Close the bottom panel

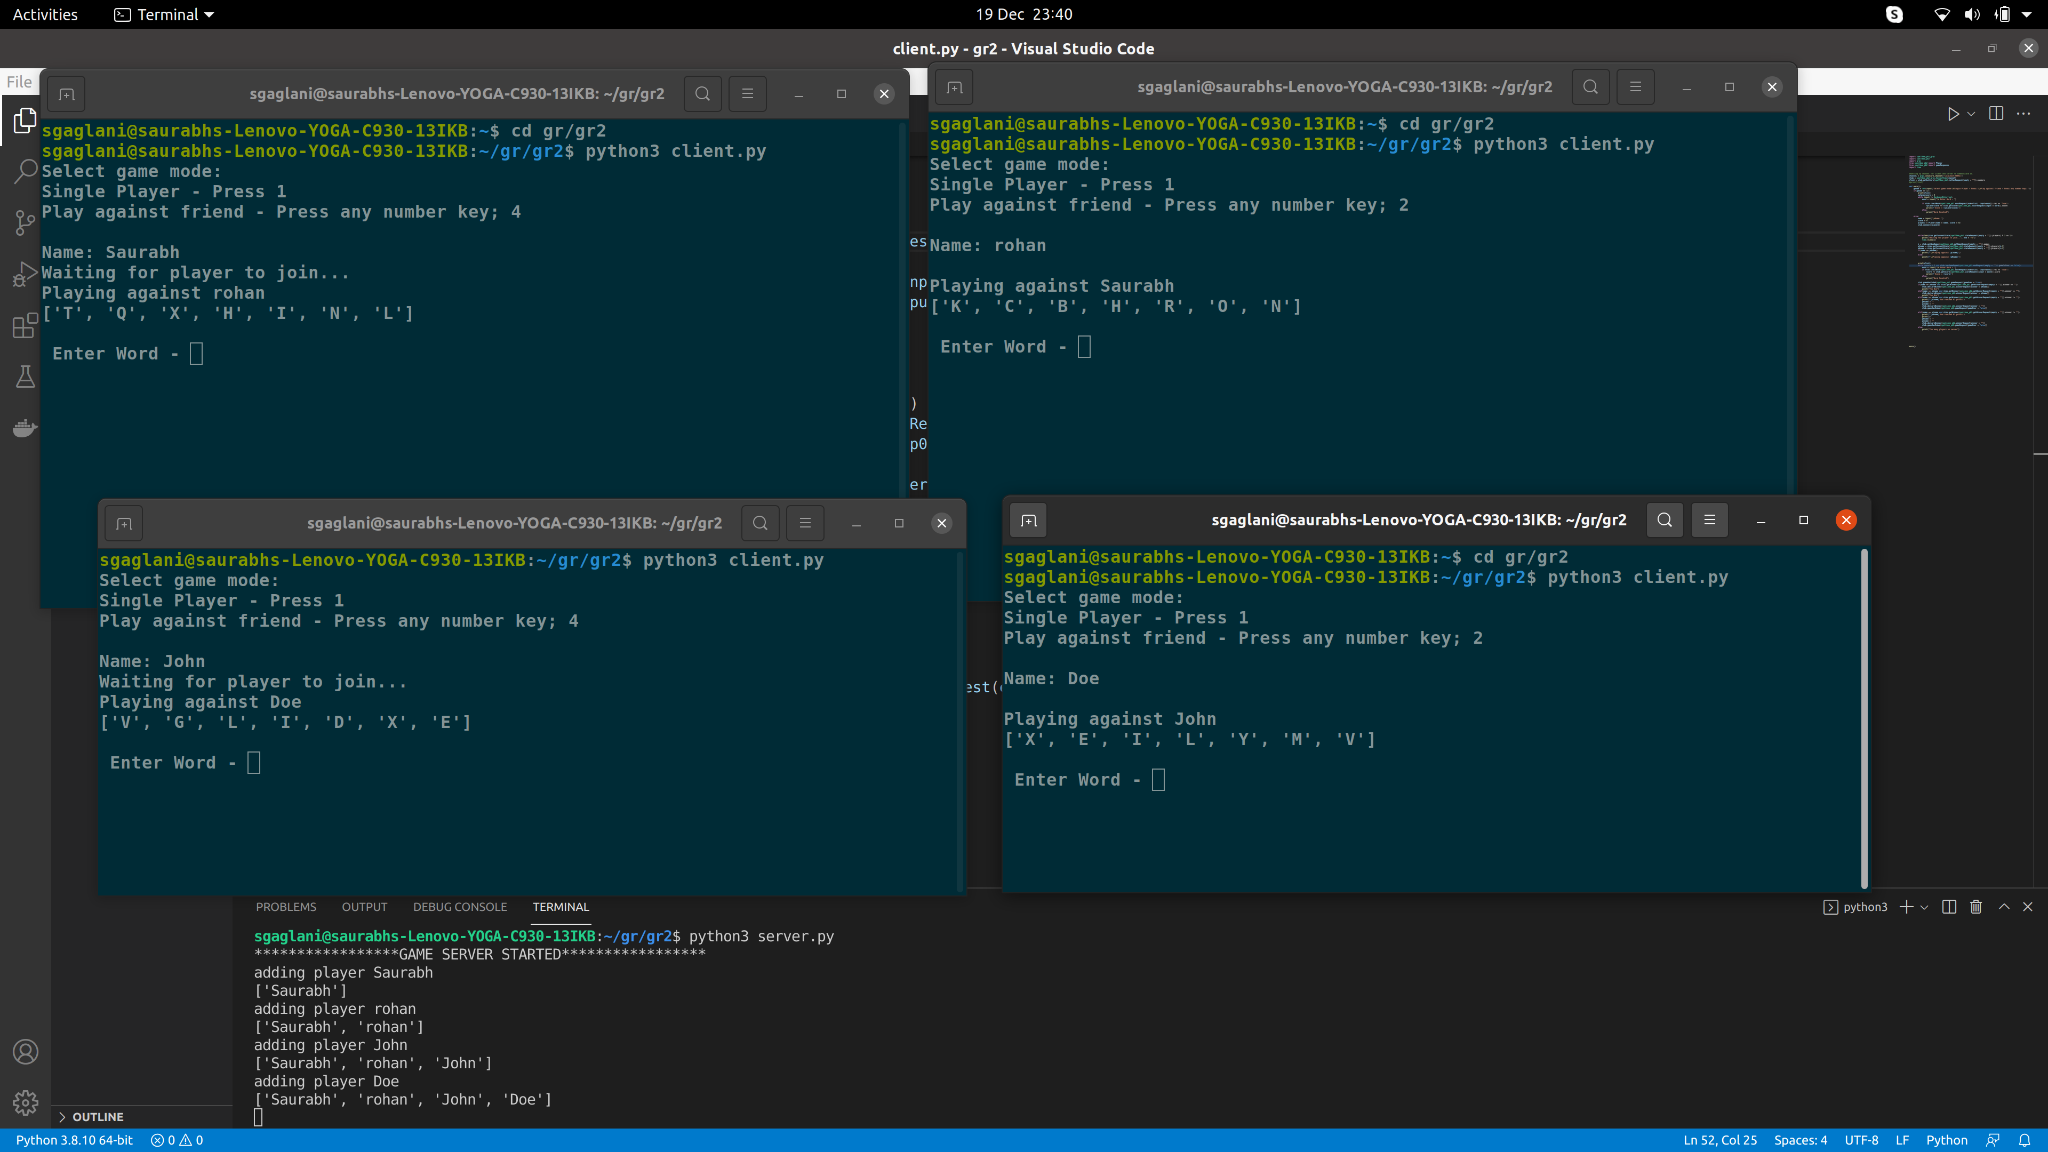(2028, 907)
